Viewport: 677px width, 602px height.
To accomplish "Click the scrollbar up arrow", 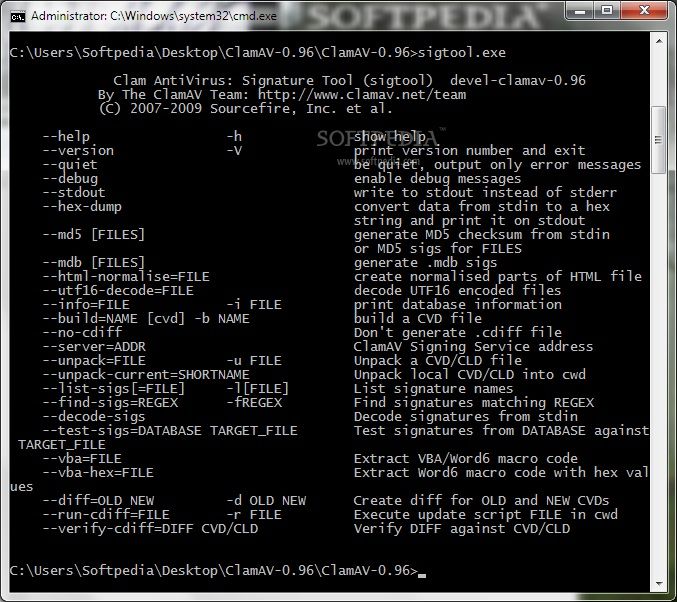I will click(659, 41).
